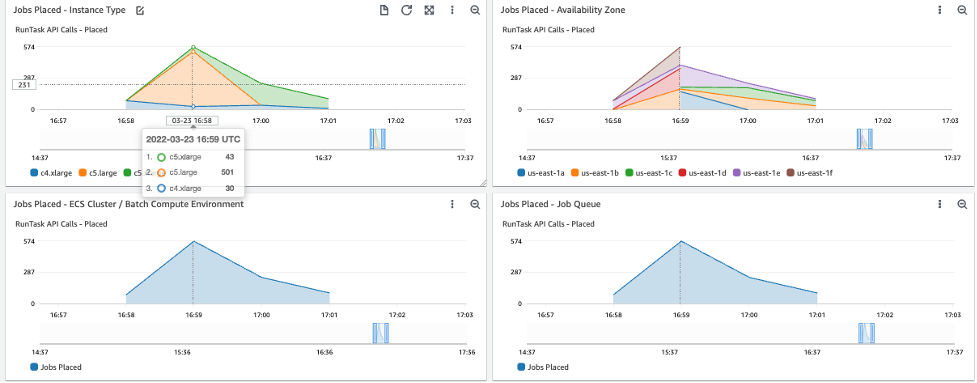Click tooltip header '2022-03-23 16:59 UTC'
The image size is (977, 383).
tap(193, 139)
